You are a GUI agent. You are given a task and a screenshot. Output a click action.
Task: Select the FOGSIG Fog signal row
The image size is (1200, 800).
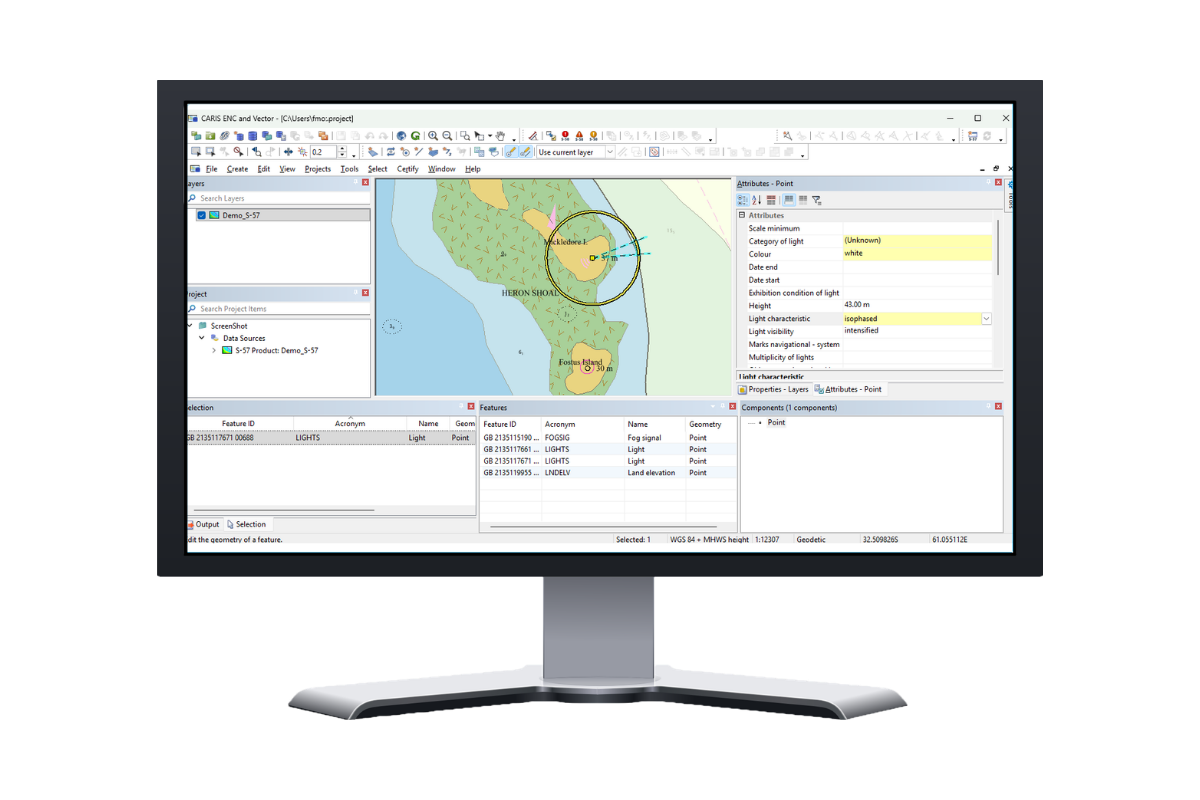(608, 437)
